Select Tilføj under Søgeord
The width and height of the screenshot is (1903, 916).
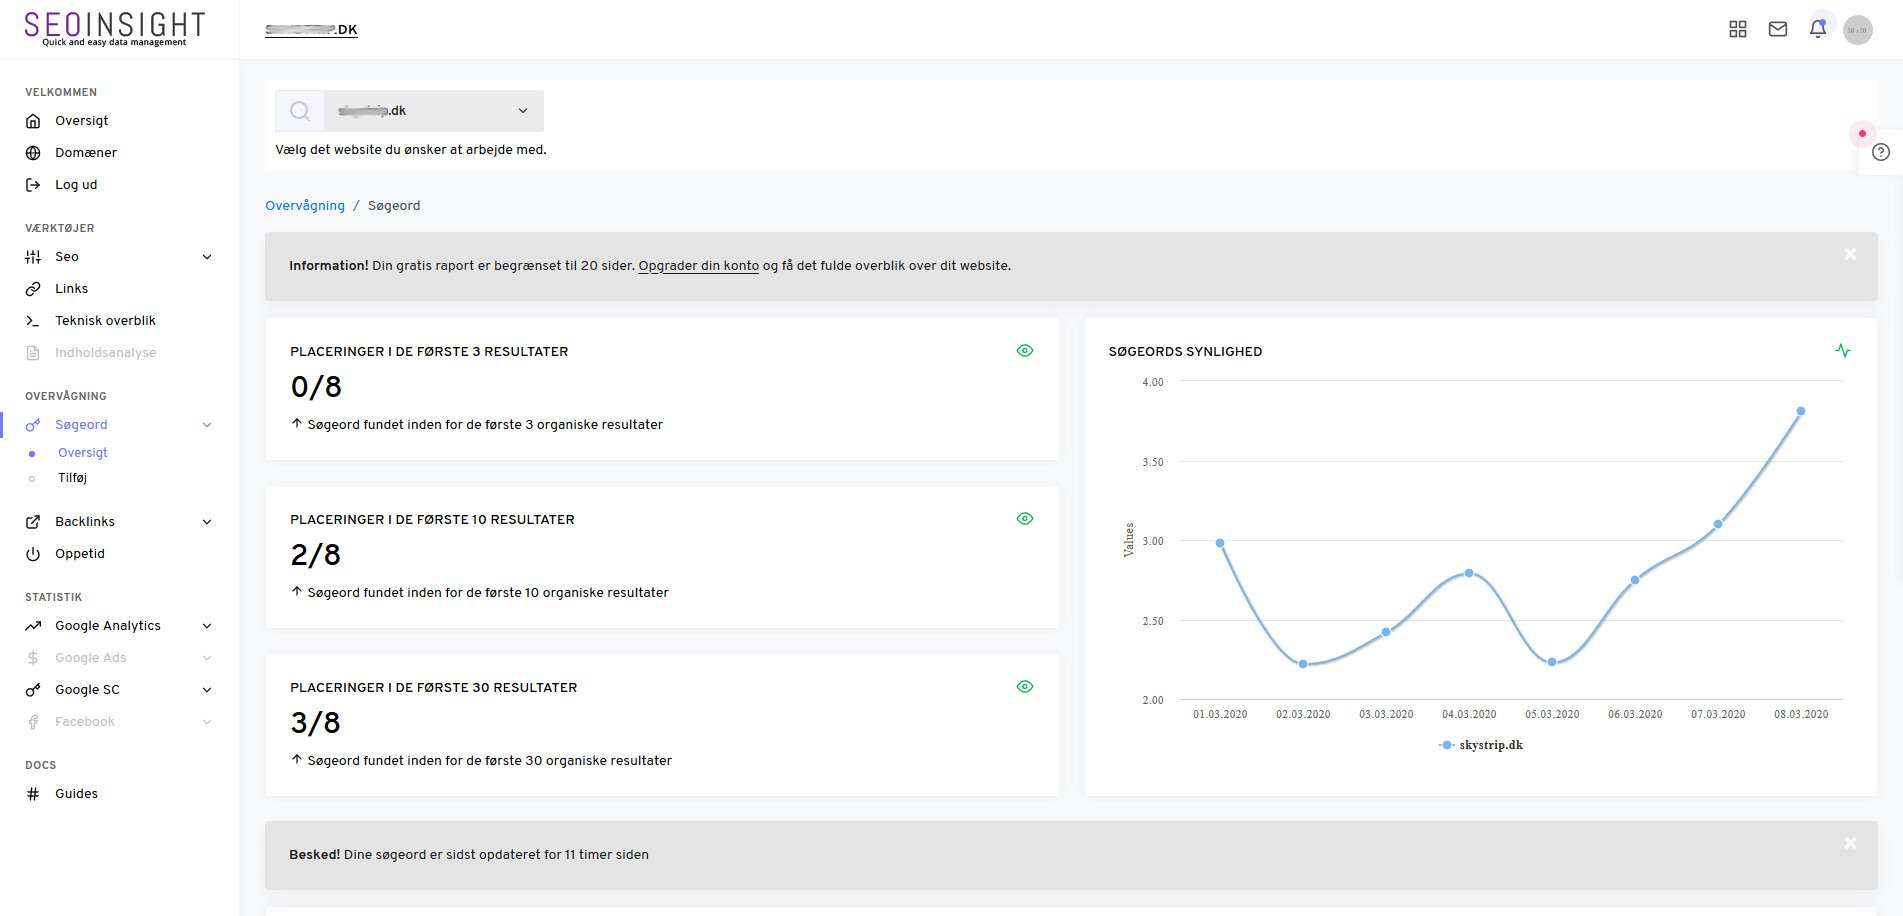[x=72, y=477]
